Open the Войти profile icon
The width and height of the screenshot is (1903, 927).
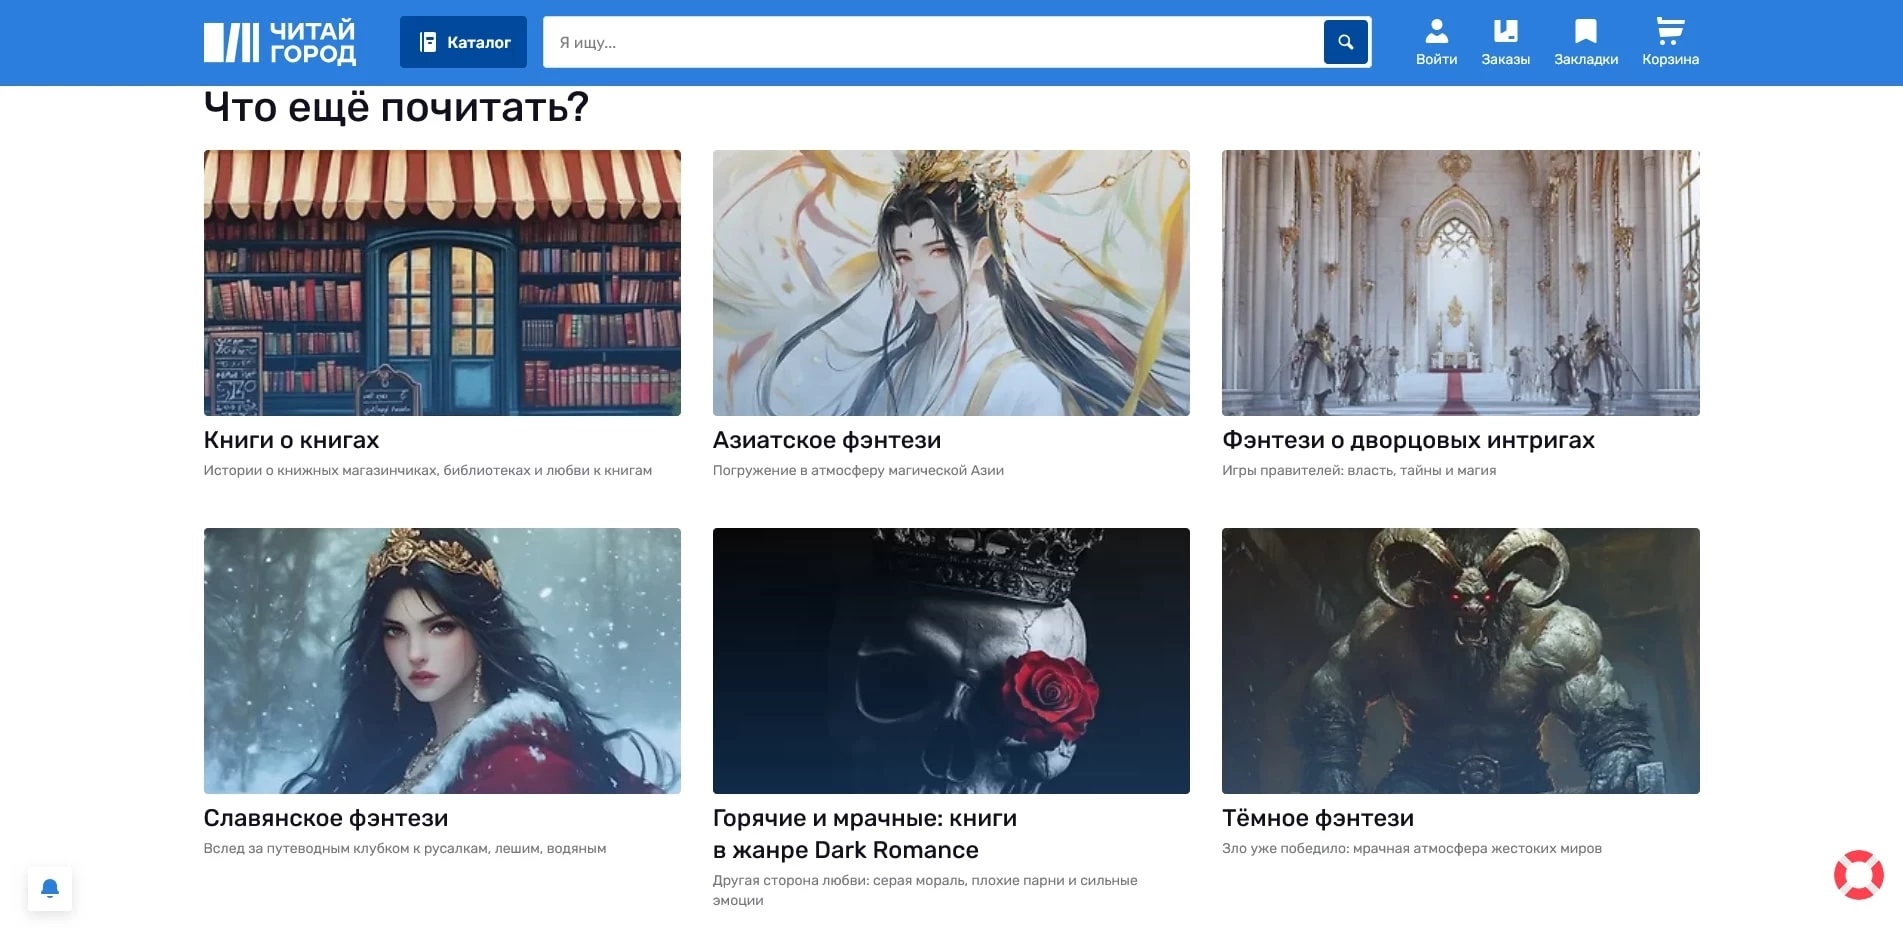tap(1436, 42)
